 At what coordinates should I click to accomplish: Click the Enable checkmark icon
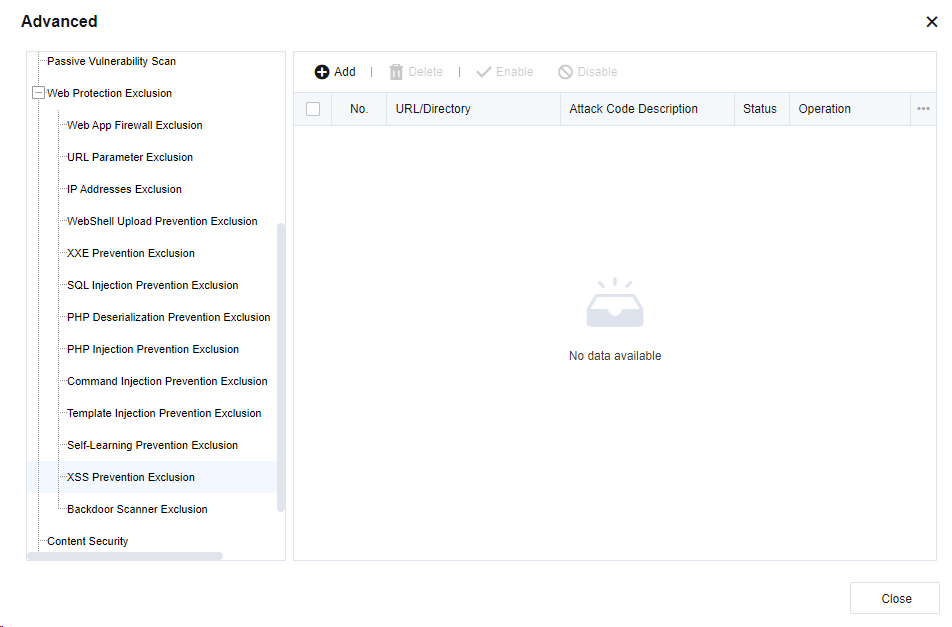coord(484,72)
